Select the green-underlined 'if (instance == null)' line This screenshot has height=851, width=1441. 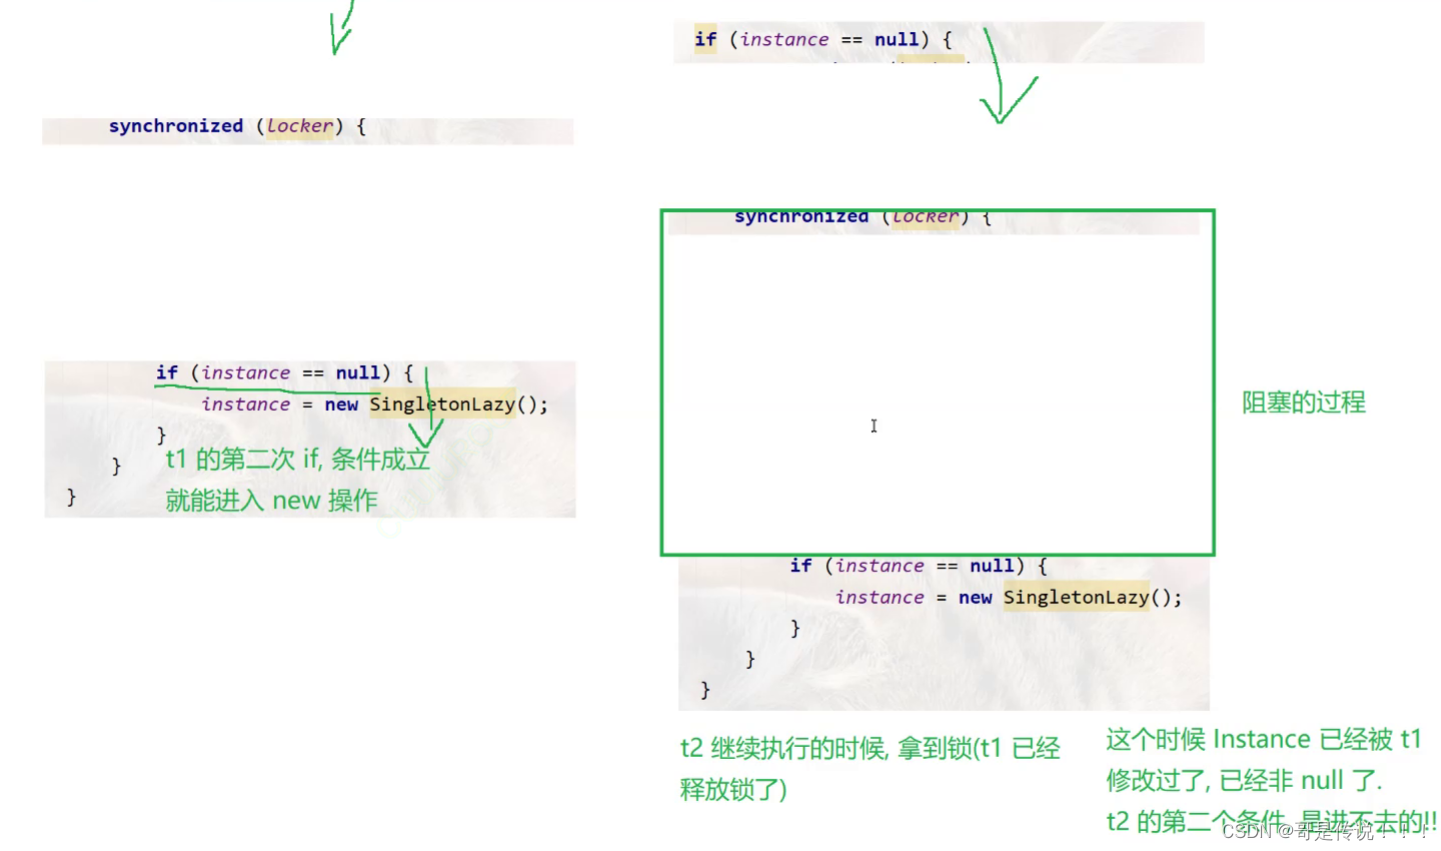pos(284,373)
